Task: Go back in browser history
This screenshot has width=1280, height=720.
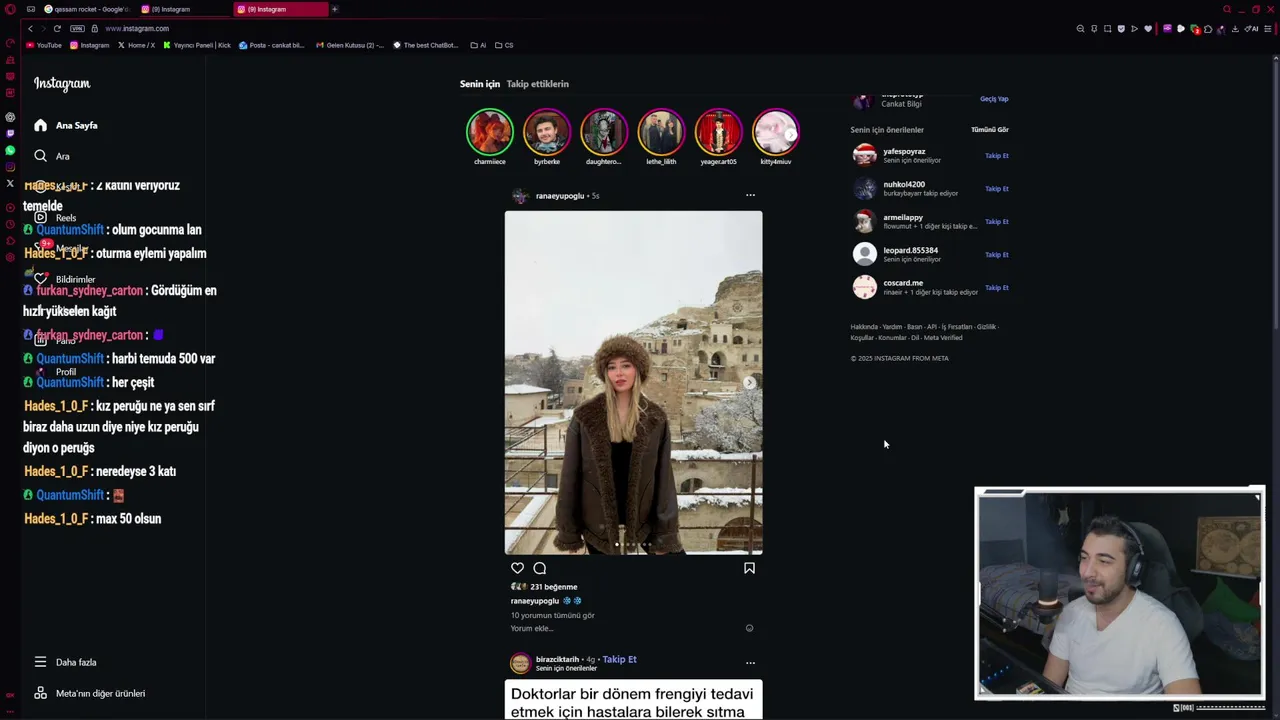Action: [30, 28]
